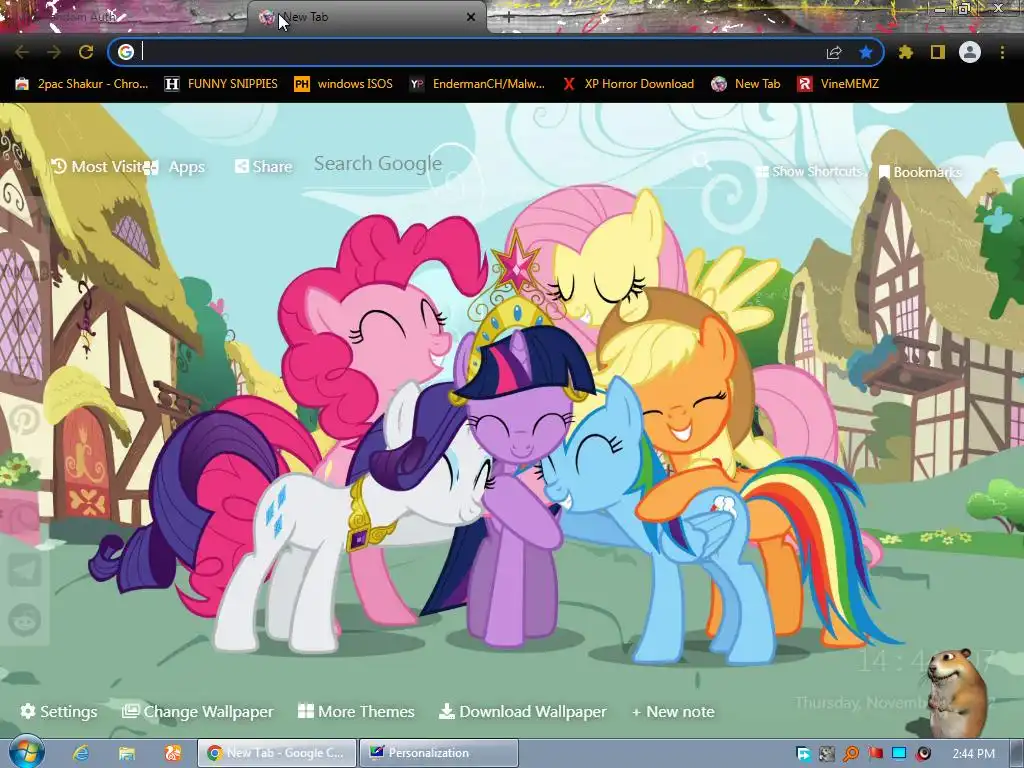Click the grey picture tray icon

pyautogui.click(x=827, y=754)
